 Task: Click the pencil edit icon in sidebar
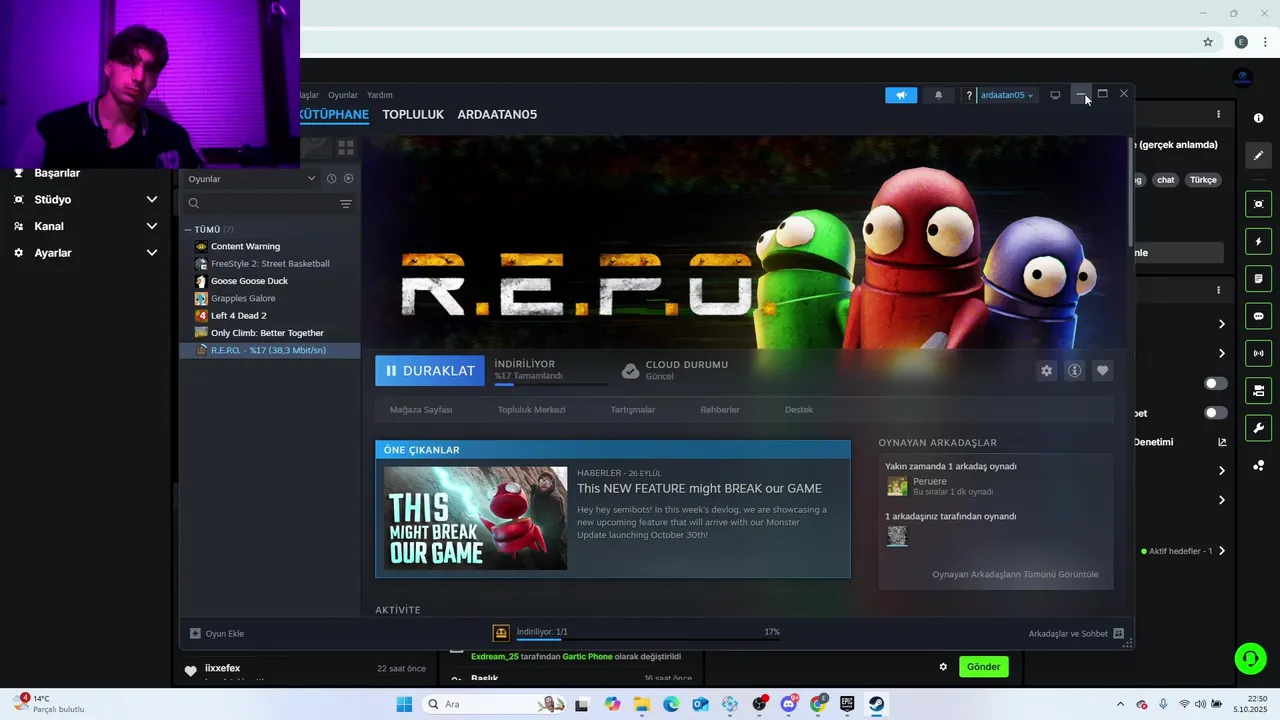click(x=1258, y=155)
